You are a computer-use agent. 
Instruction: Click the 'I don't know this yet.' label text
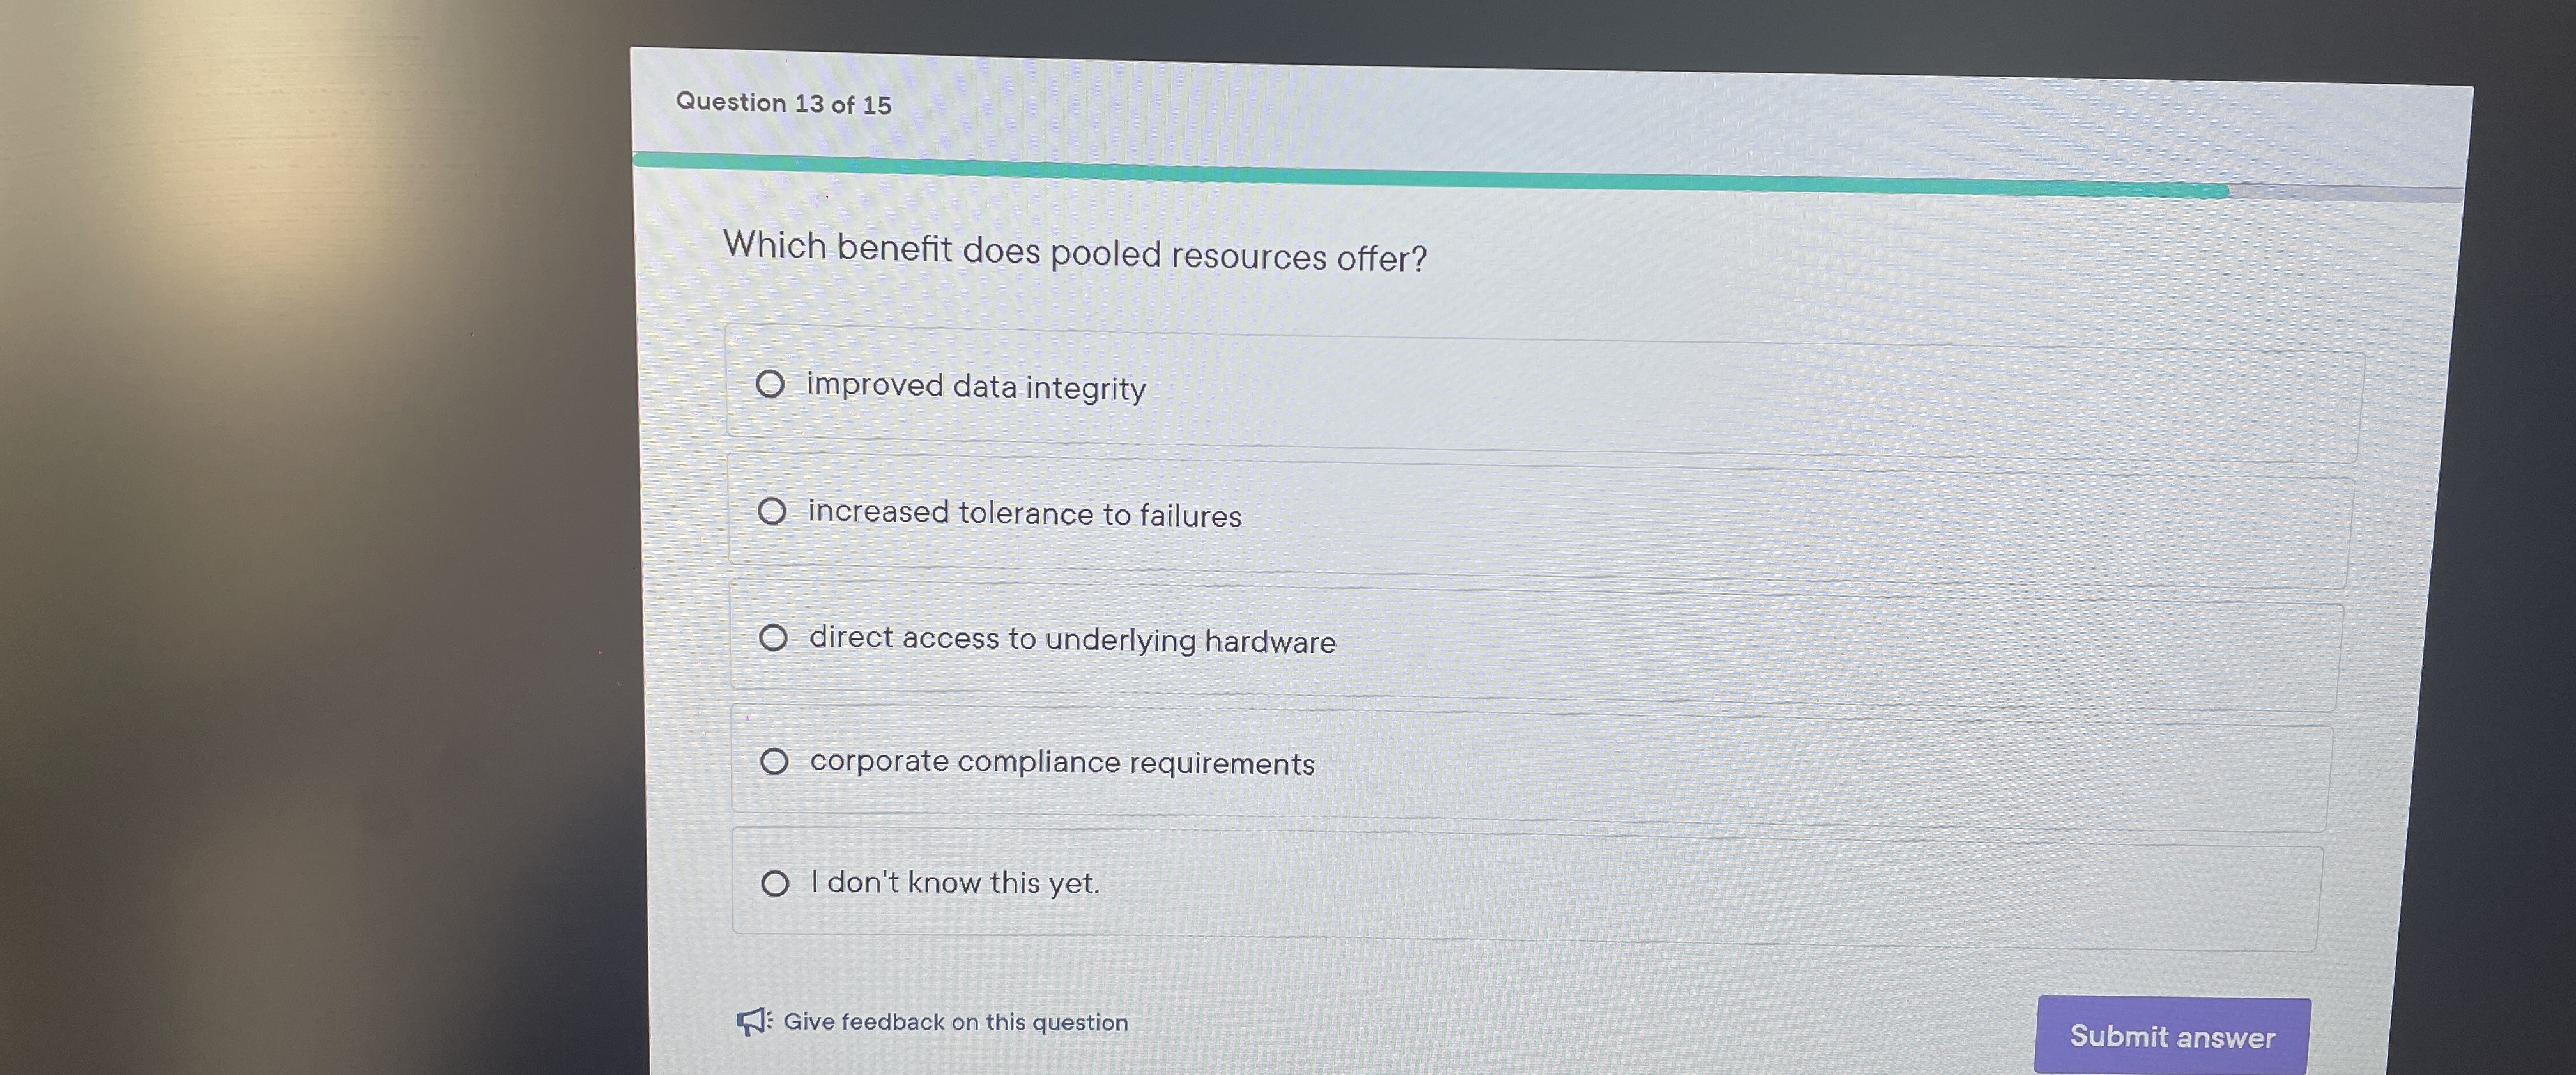pyautogui.click(x=955, y=883)
